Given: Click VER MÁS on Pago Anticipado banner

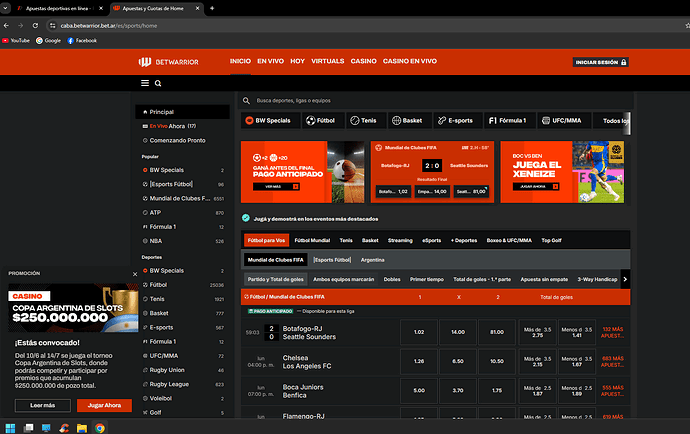Looking at the screenshot, I should [x=276, y=187].
